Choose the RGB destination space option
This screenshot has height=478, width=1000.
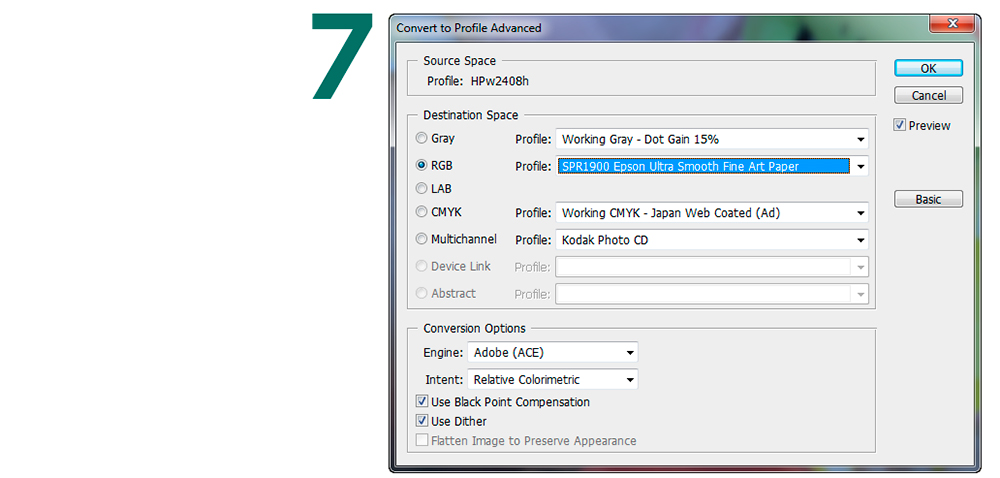[x=422, y=165]
